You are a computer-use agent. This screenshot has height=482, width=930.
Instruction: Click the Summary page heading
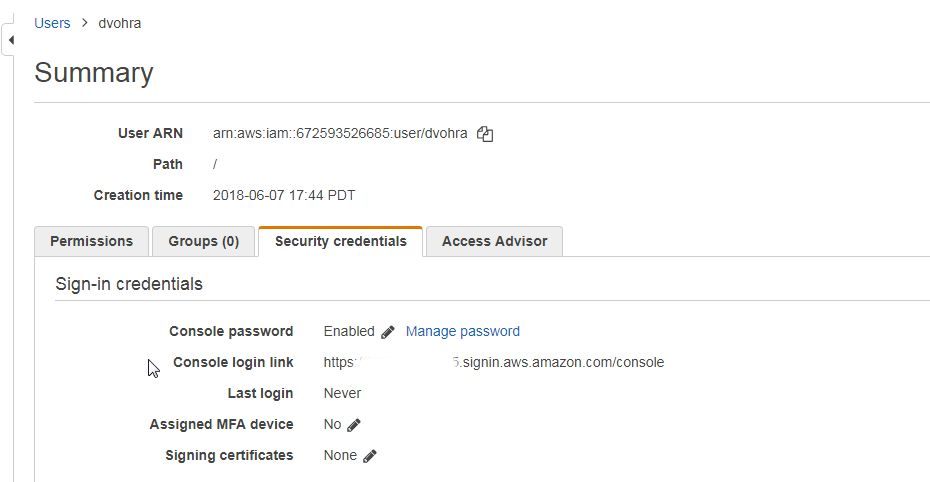[x=94, y=73]
